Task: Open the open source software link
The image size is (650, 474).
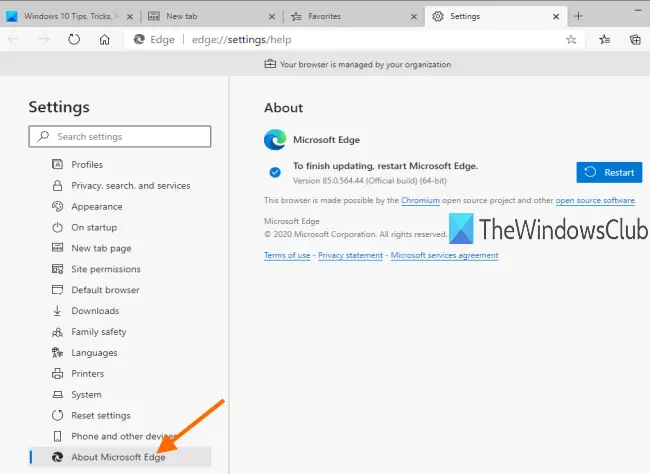Action: point(595,200)
